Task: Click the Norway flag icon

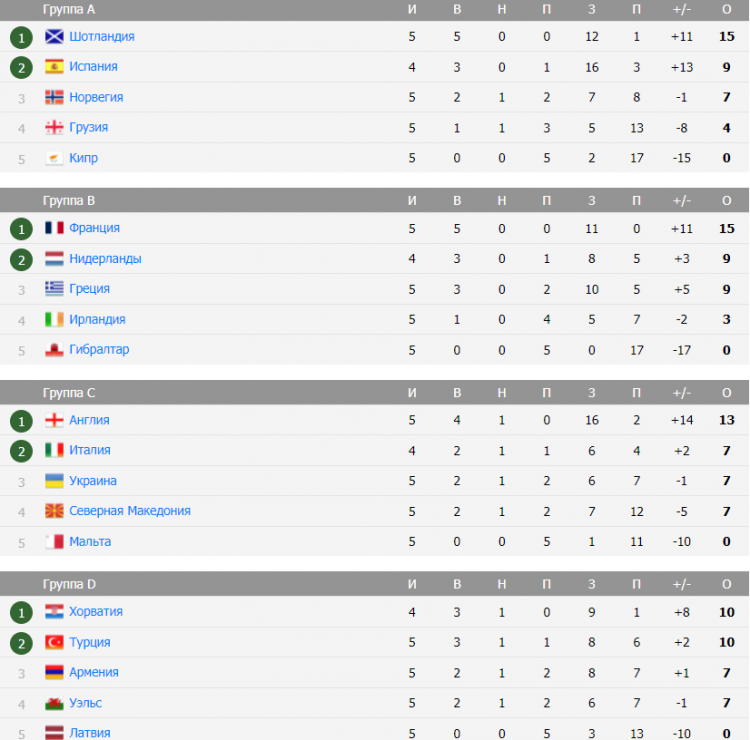Action: coord(54,97)
